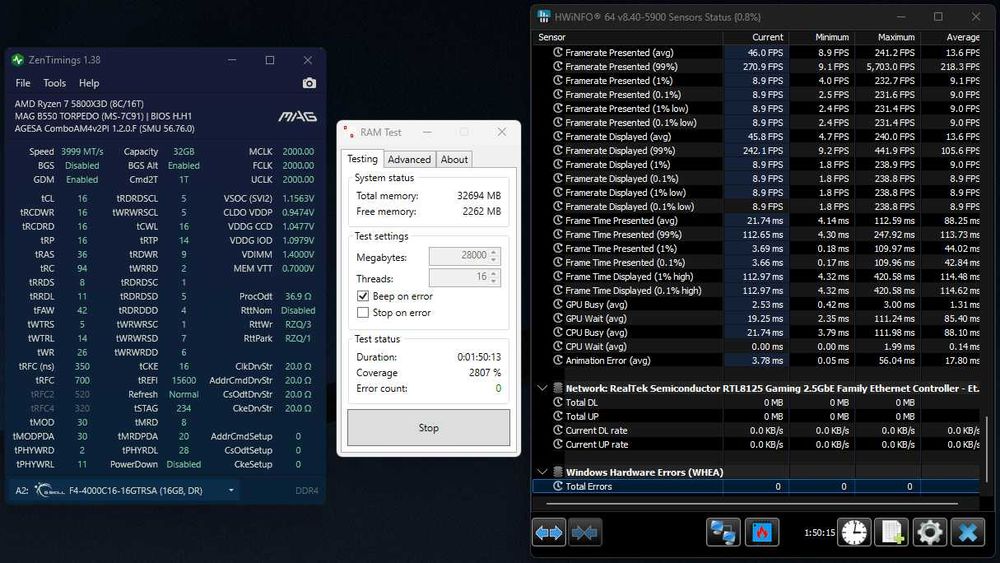Click HWiNFO expand columns arrows icon
The image size is (1000, 563).
tap(548, 532)
